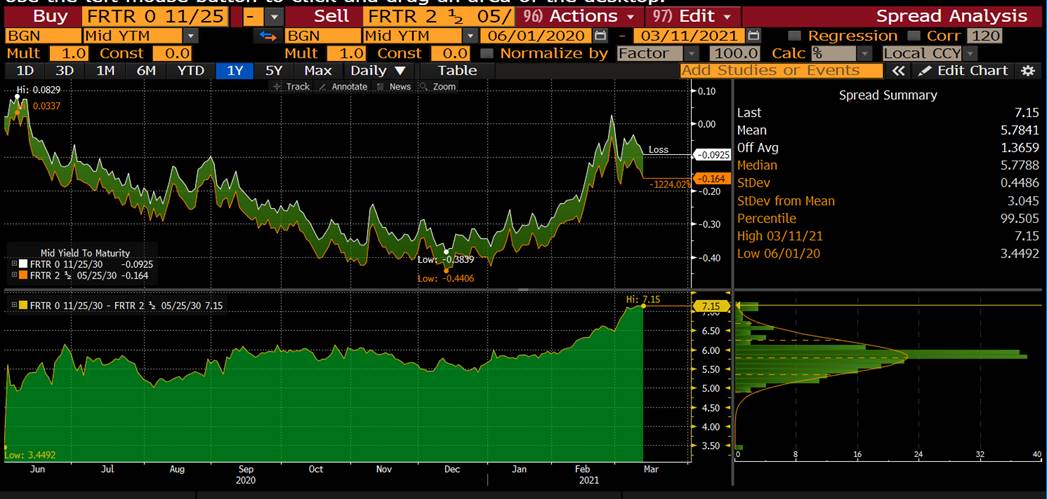Click the Sell leg BGN source field

tap(323, 36)
